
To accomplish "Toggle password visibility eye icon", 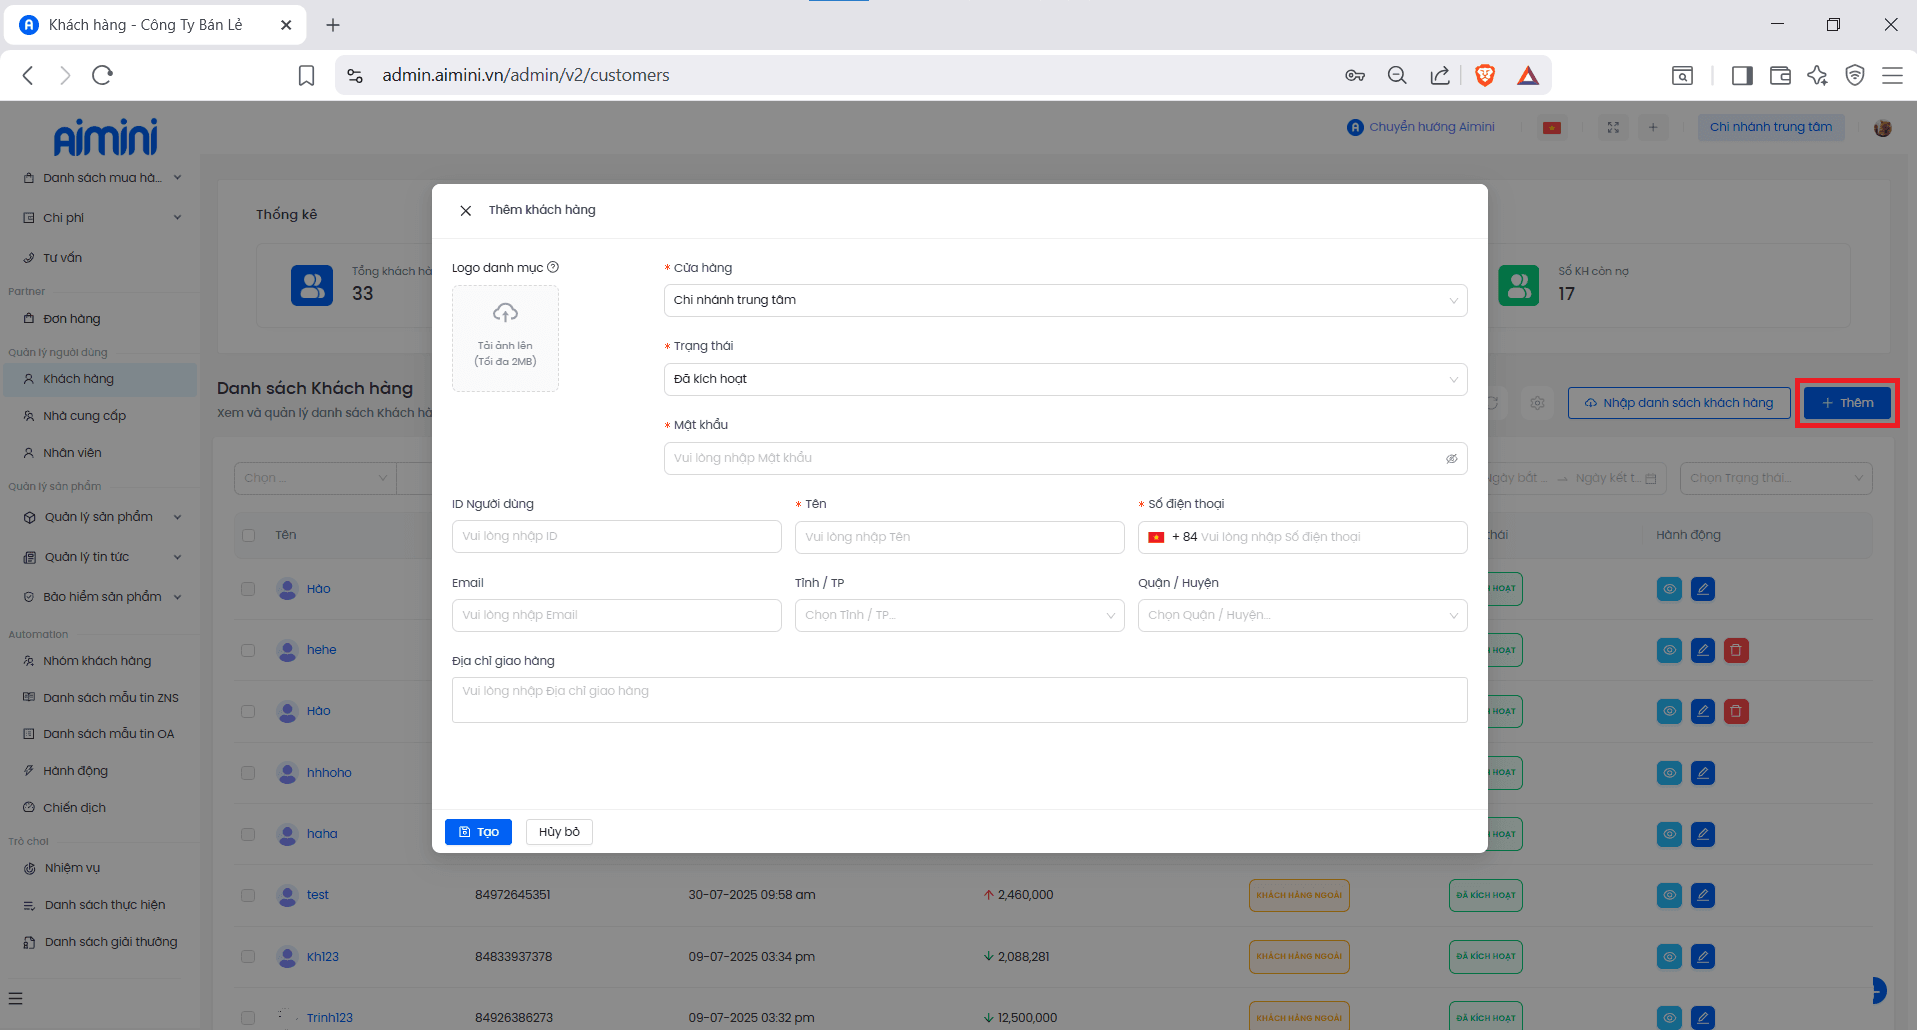I will click(x=1451, y=459).
